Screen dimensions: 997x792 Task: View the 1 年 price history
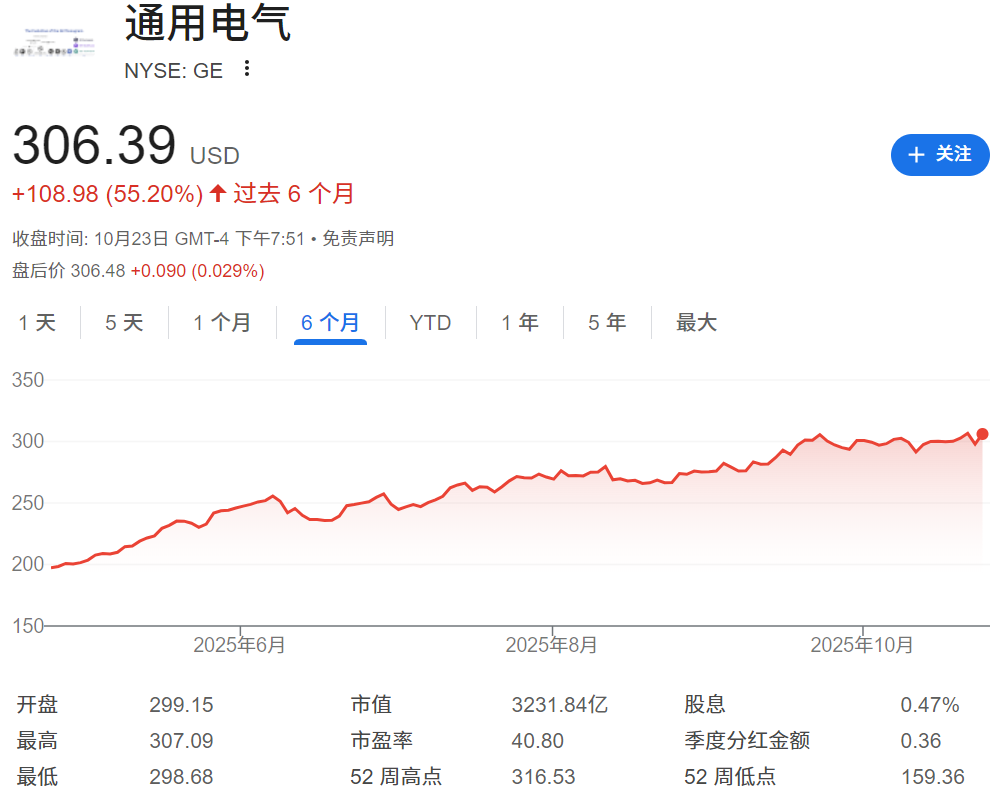[520, 323]
